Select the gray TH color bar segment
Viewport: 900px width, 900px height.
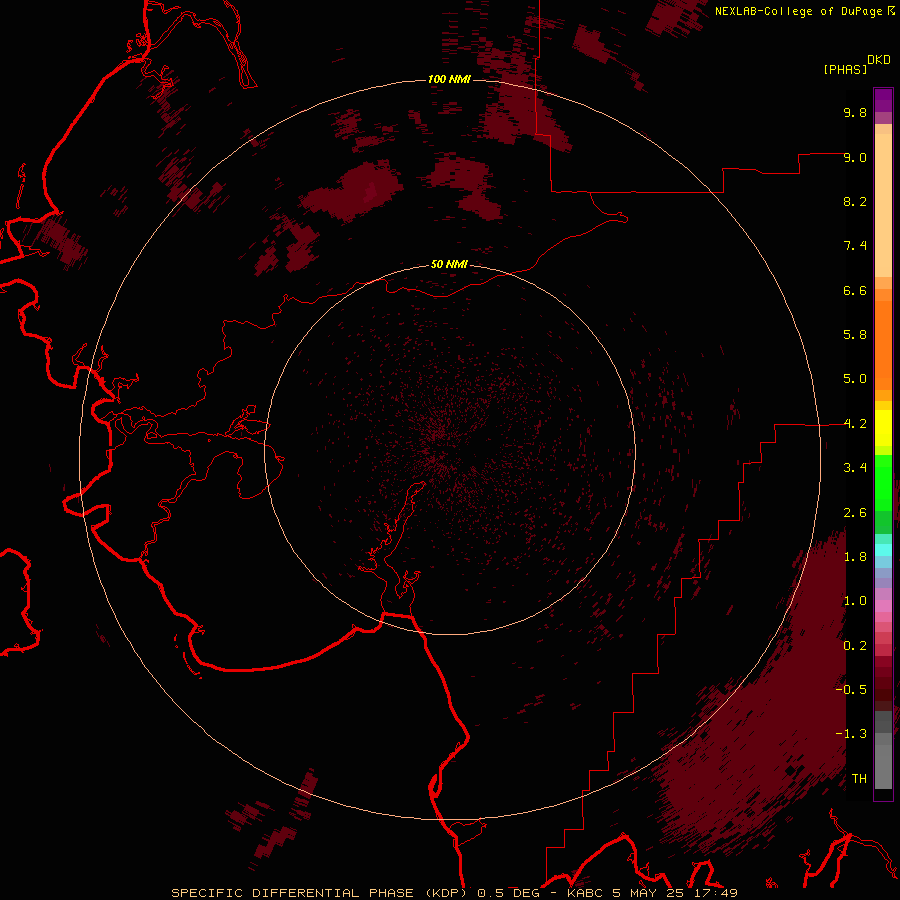(883, 766)
